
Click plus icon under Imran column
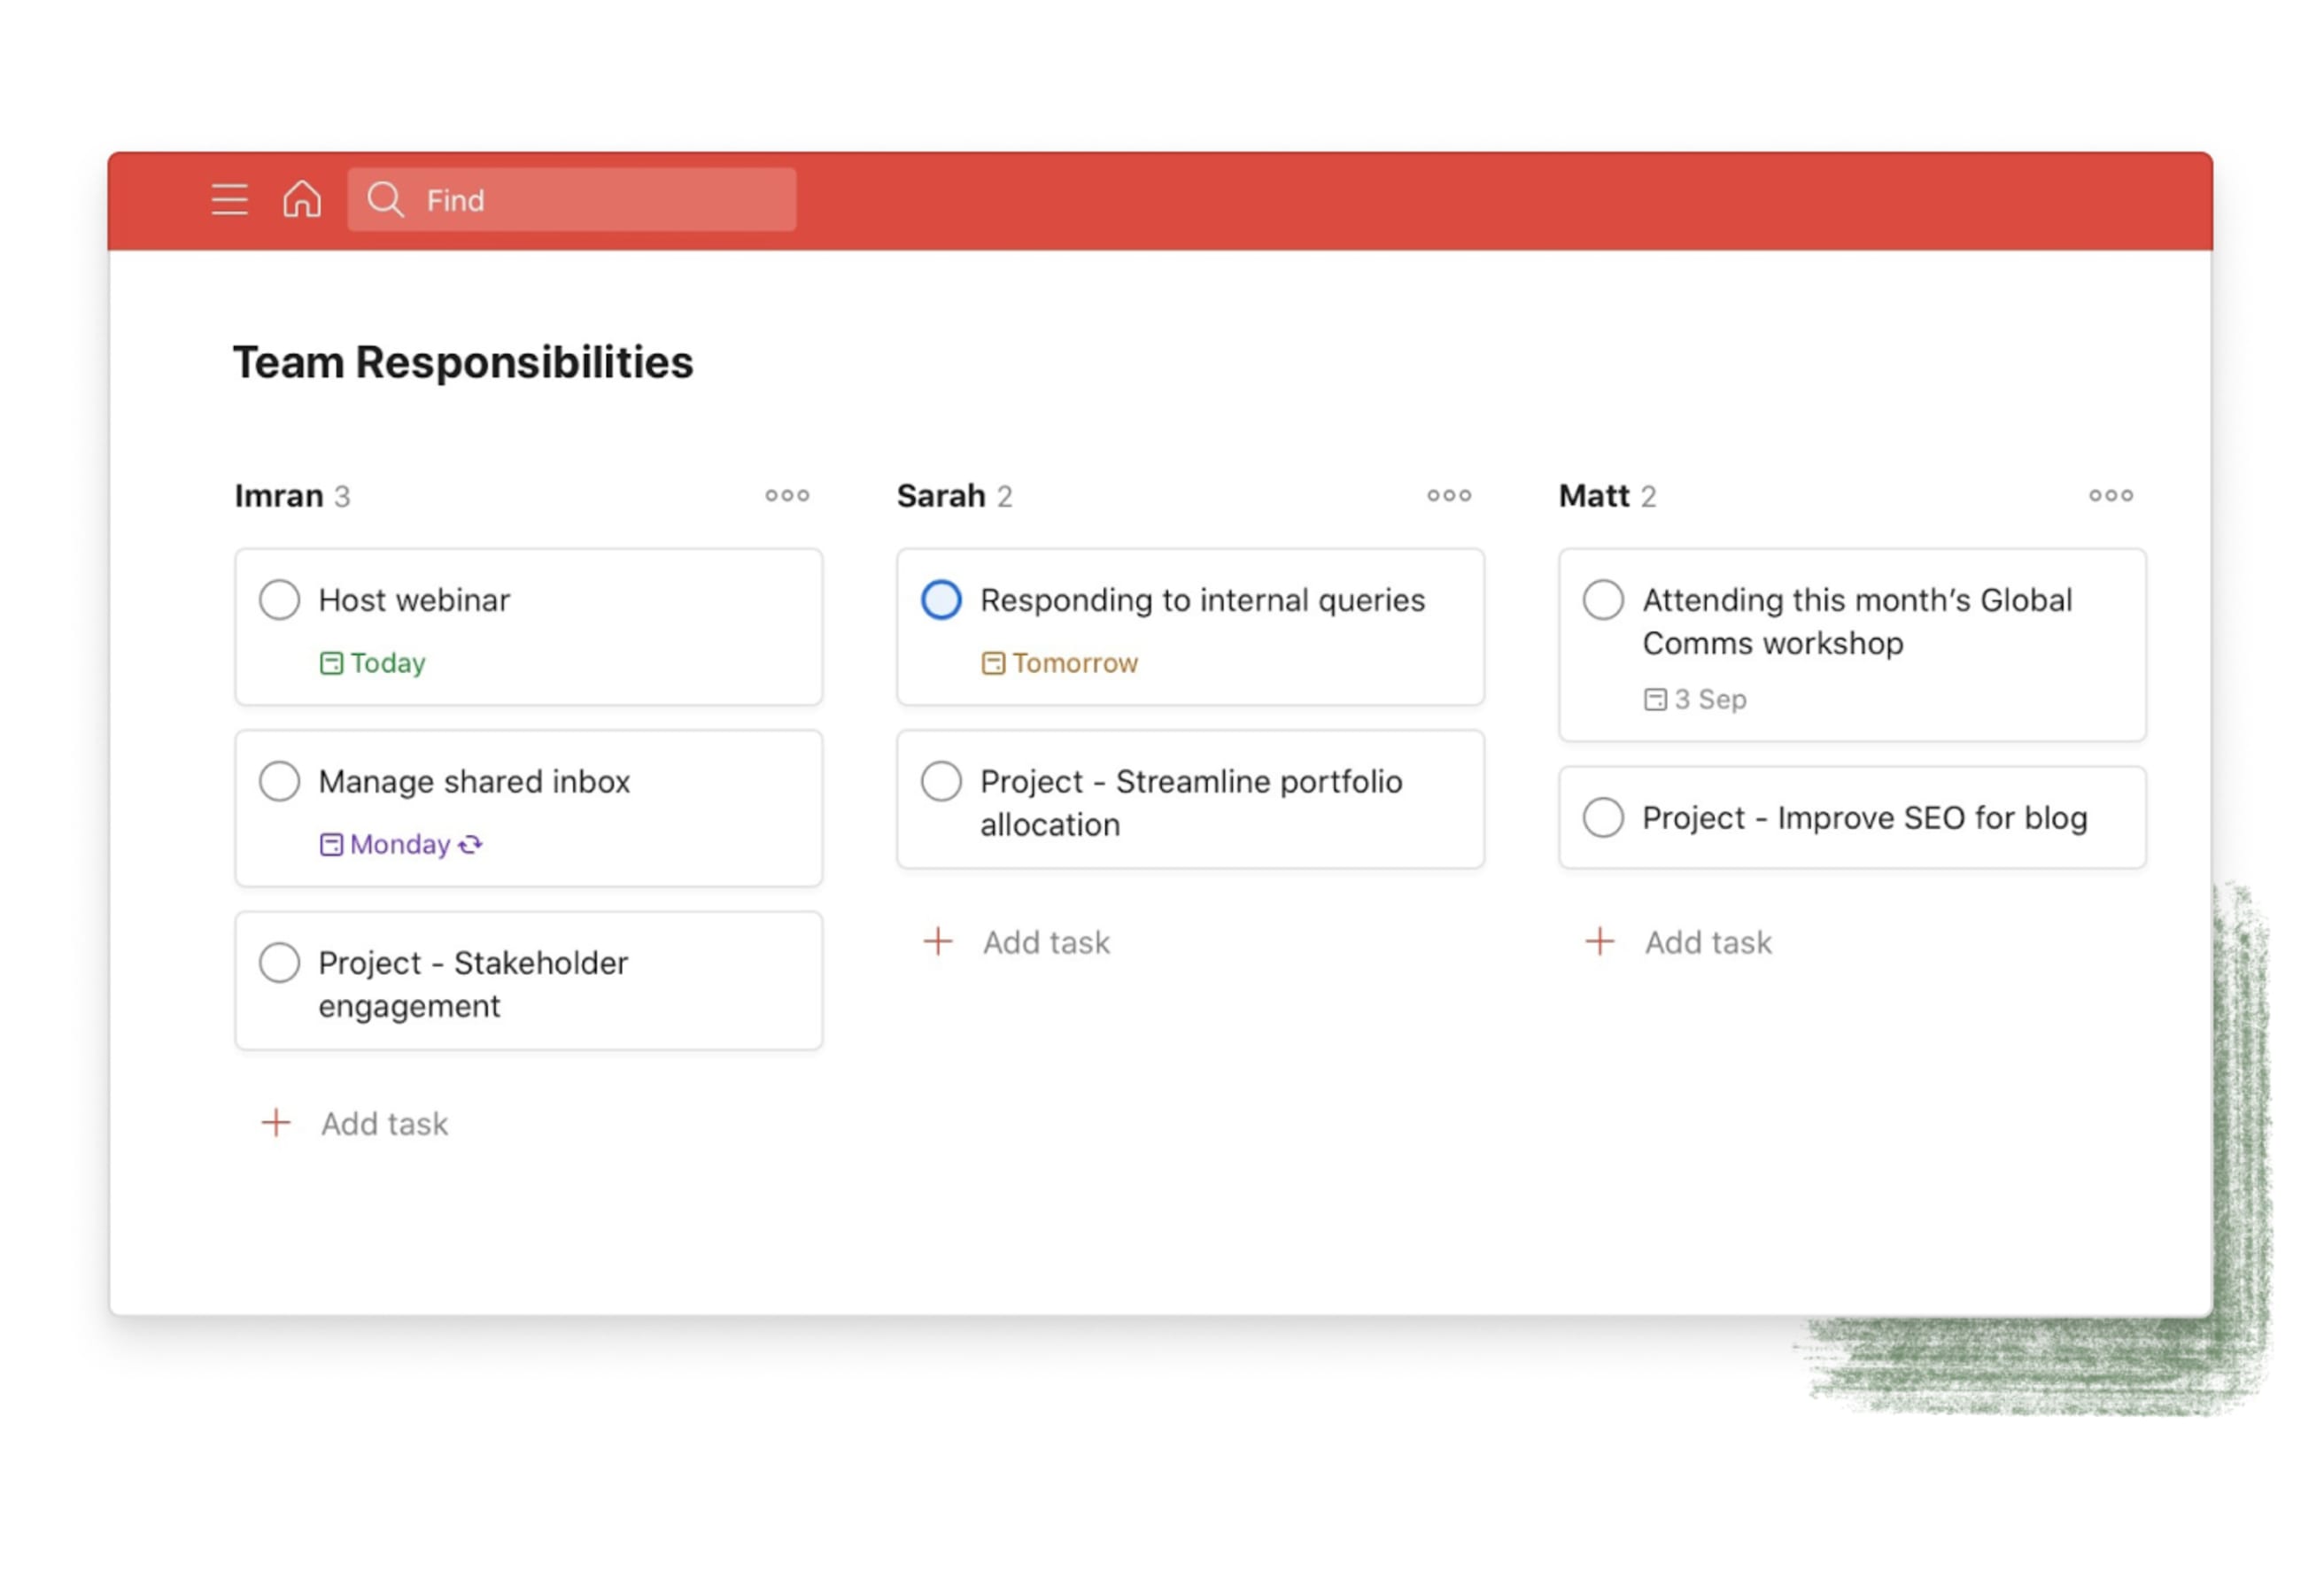(x=276, y=1123)
